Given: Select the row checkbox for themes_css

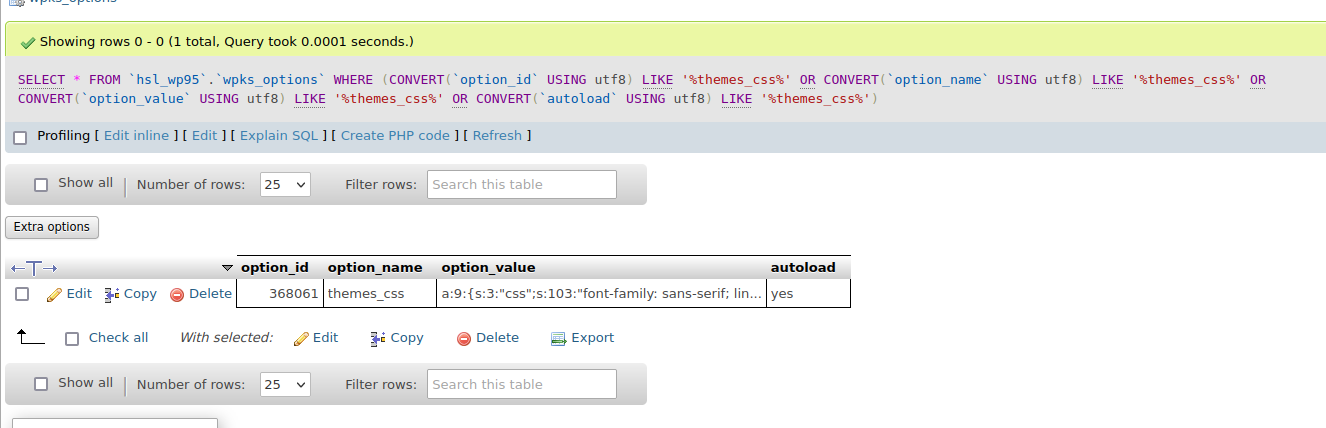Looking at the screenshot, I should [x=22, y=294].
